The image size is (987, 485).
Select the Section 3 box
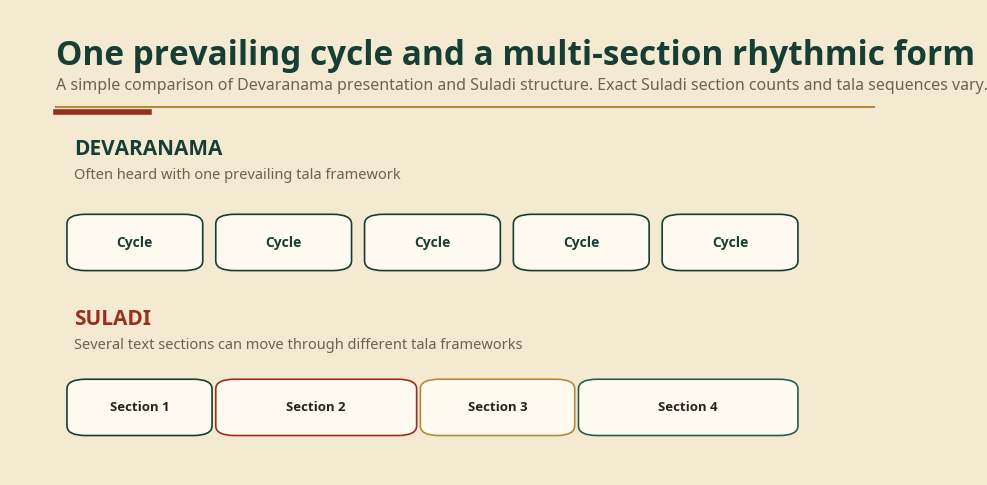click(x=497, y=407)
